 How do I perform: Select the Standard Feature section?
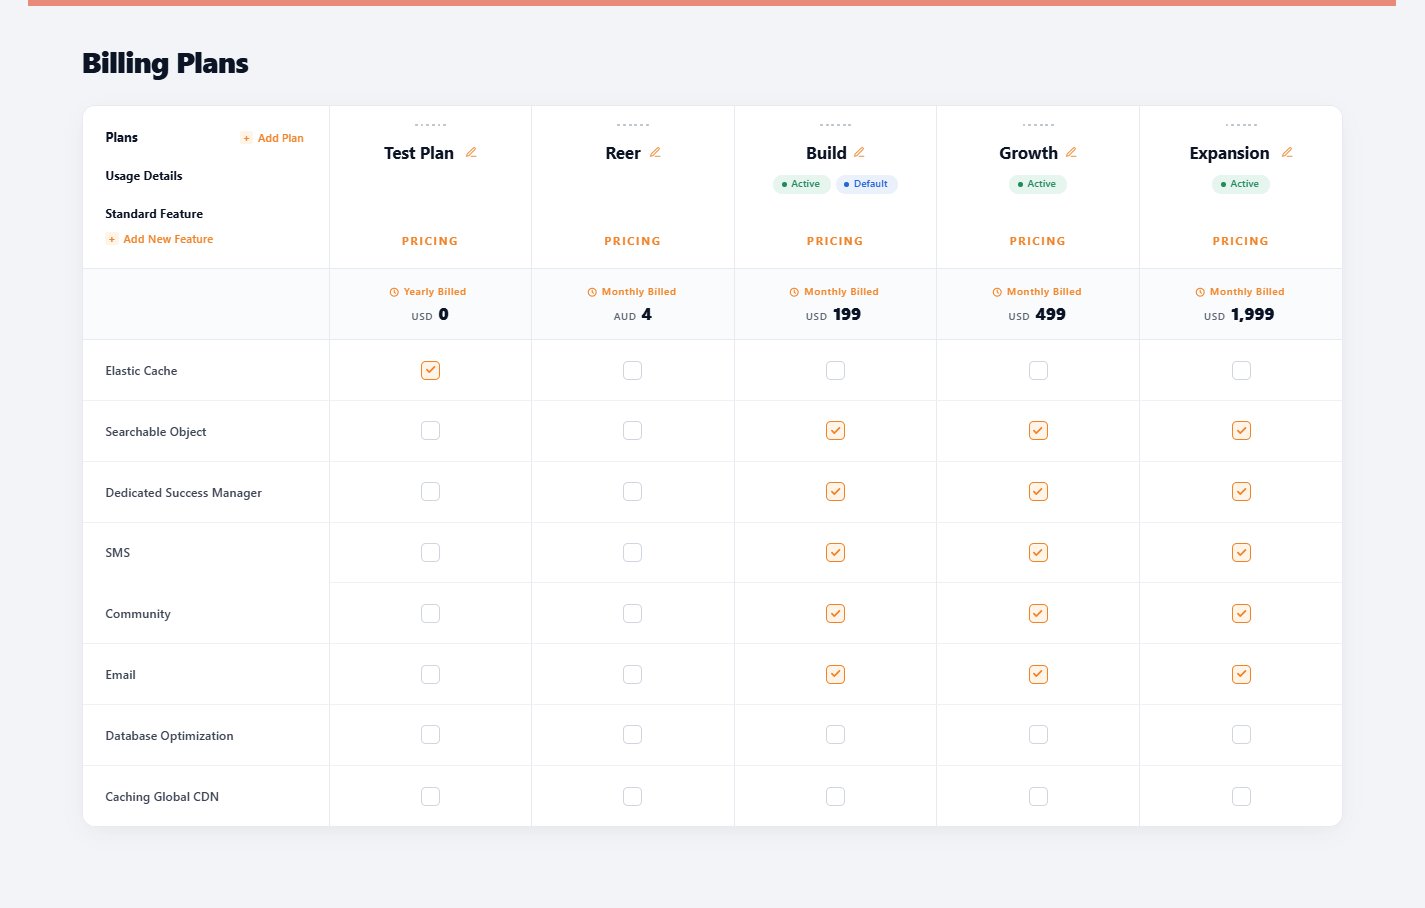pyautogui.click(x=154, y=214)
